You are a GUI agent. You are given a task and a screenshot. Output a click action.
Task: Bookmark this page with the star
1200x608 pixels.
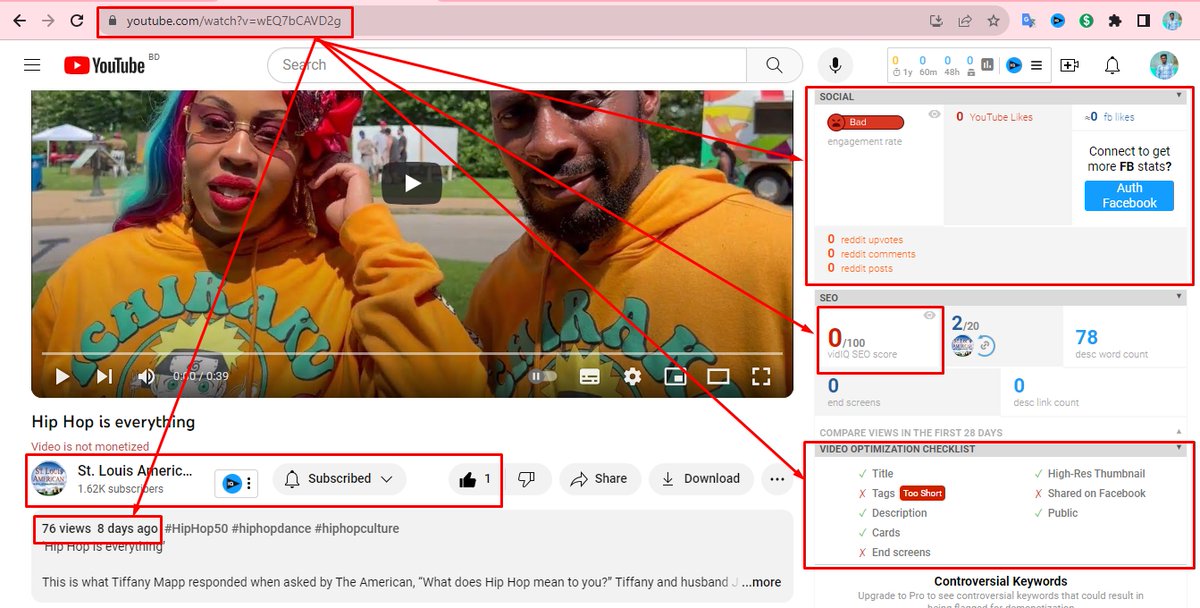point(993,20)
